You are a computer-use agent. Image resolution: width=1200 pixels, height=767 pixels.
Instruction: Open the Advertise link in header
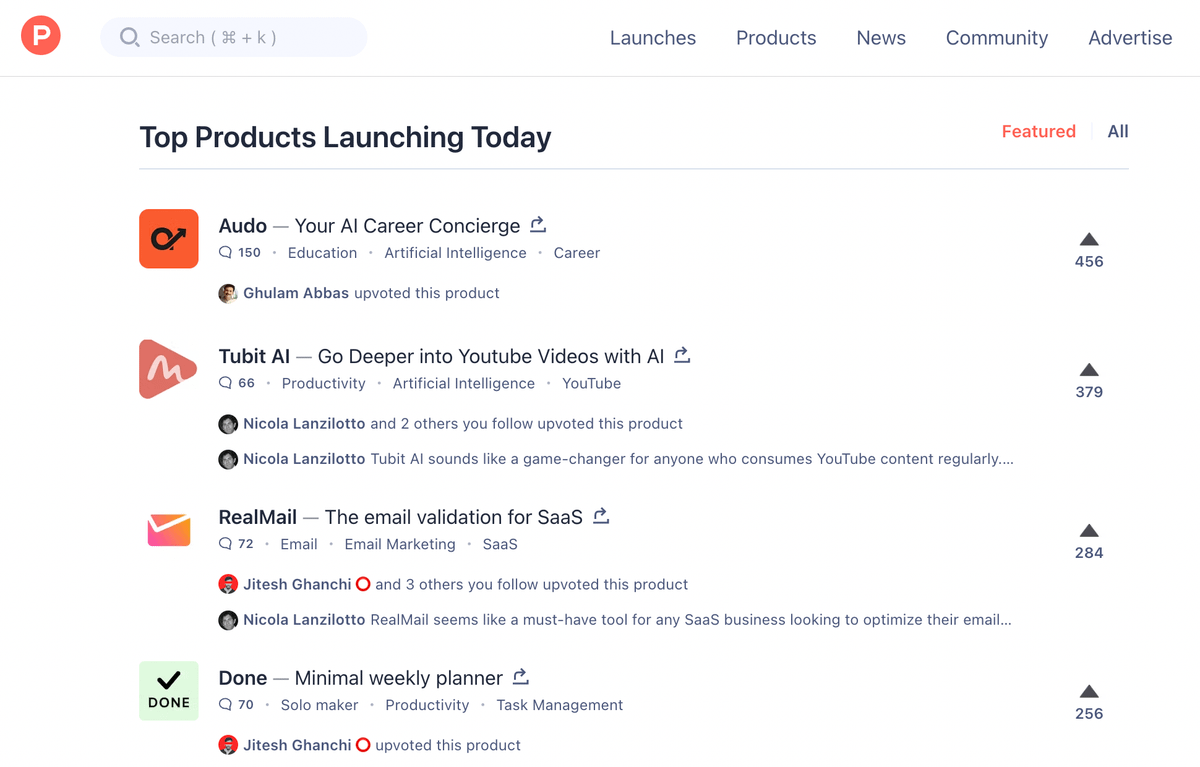click(x=1130, y=38)
